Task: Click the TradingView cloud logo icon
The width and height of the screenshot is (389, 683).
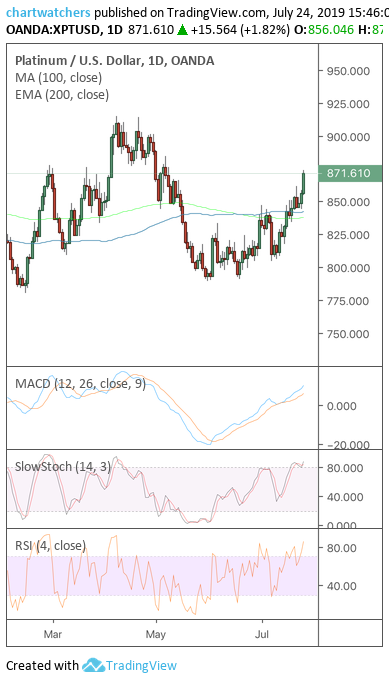Action: tap(93, 665)
